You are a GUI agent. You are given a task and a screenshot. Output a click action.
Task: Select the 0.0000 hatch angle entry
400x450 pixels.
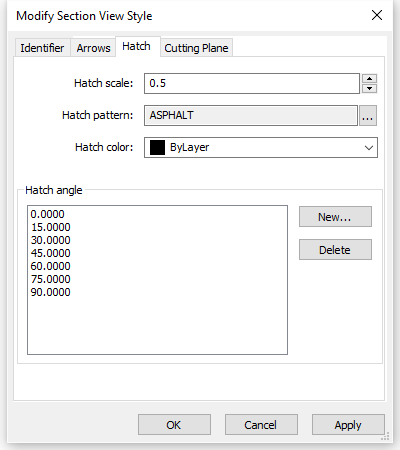coord(48,214)
